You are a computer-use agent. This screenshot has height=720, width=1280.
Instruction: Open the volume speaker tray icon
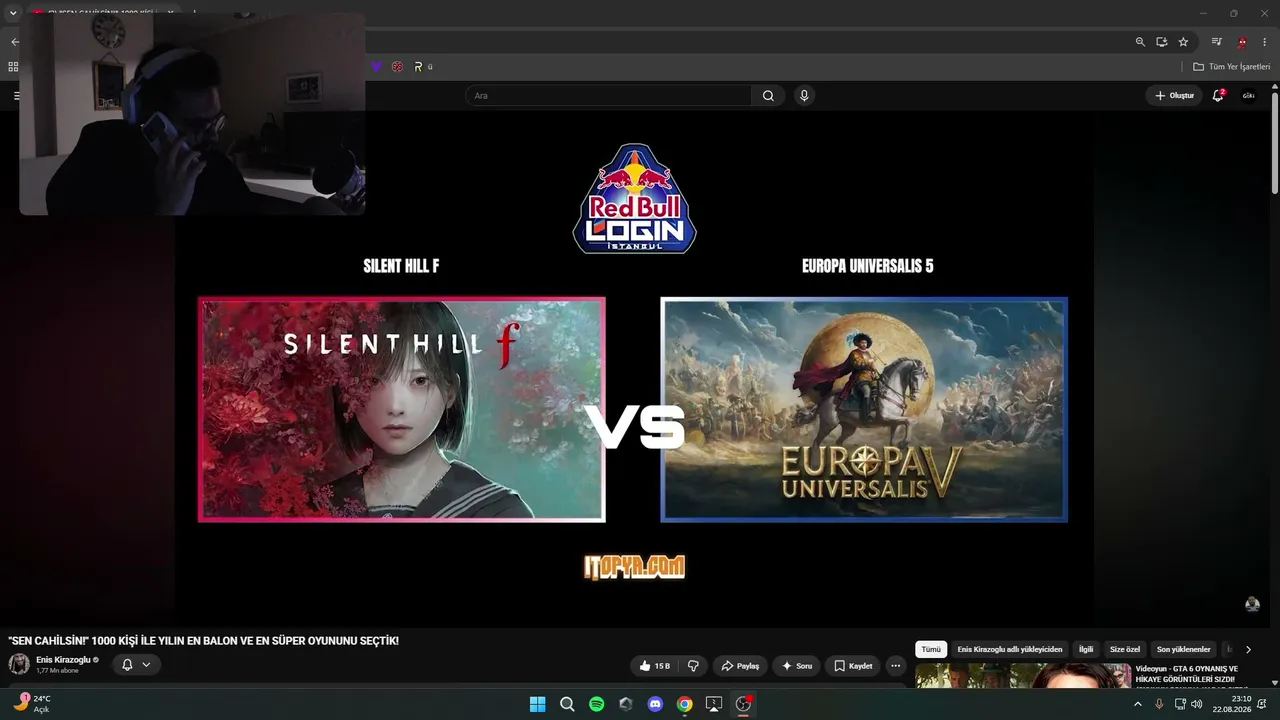[1197, 704]
